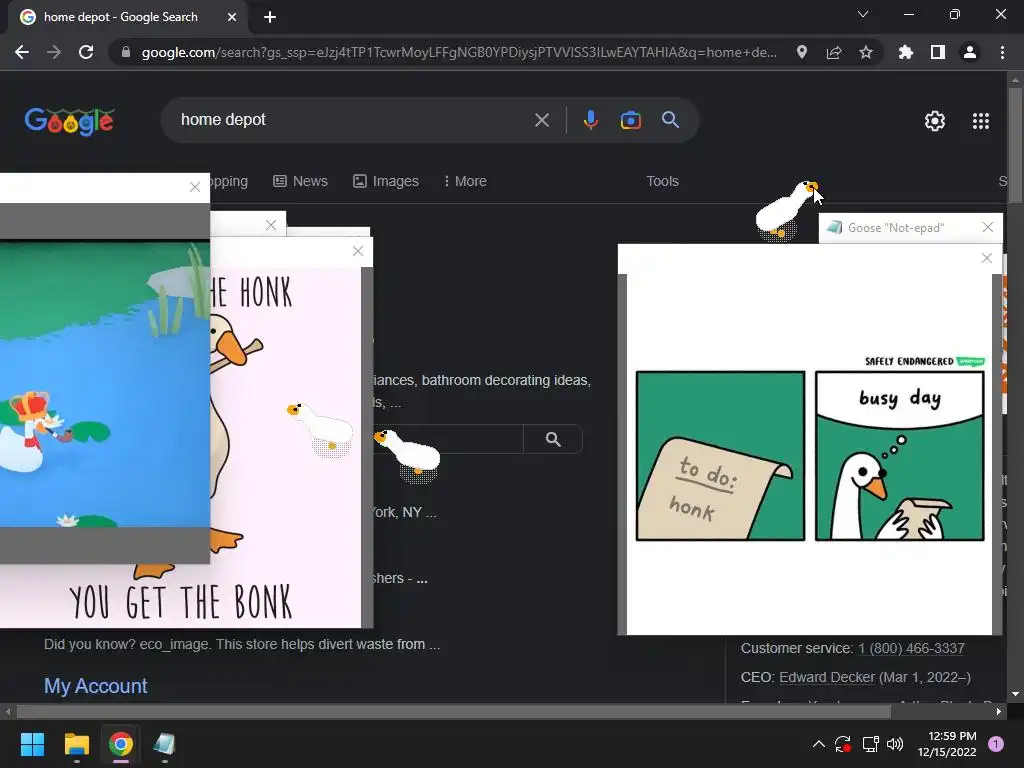Click the site search magnifier button in results
The height and width of the screenshot is (768, 1024).
point(553,440)
